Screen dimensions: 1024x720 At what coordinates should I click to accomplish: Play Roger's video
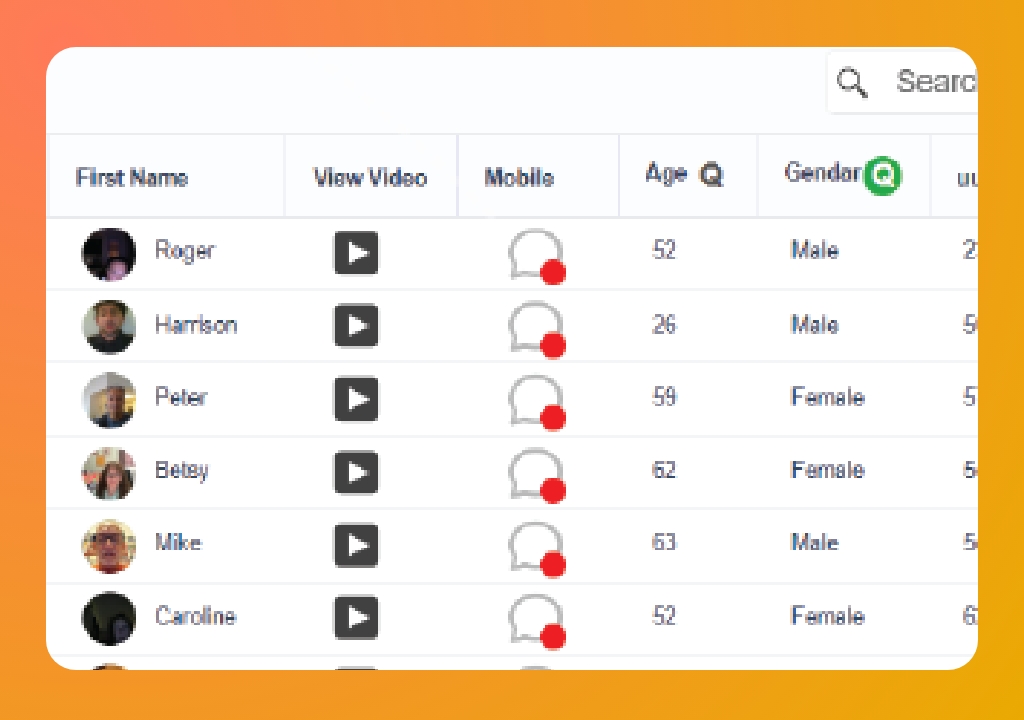coord(357,254)
